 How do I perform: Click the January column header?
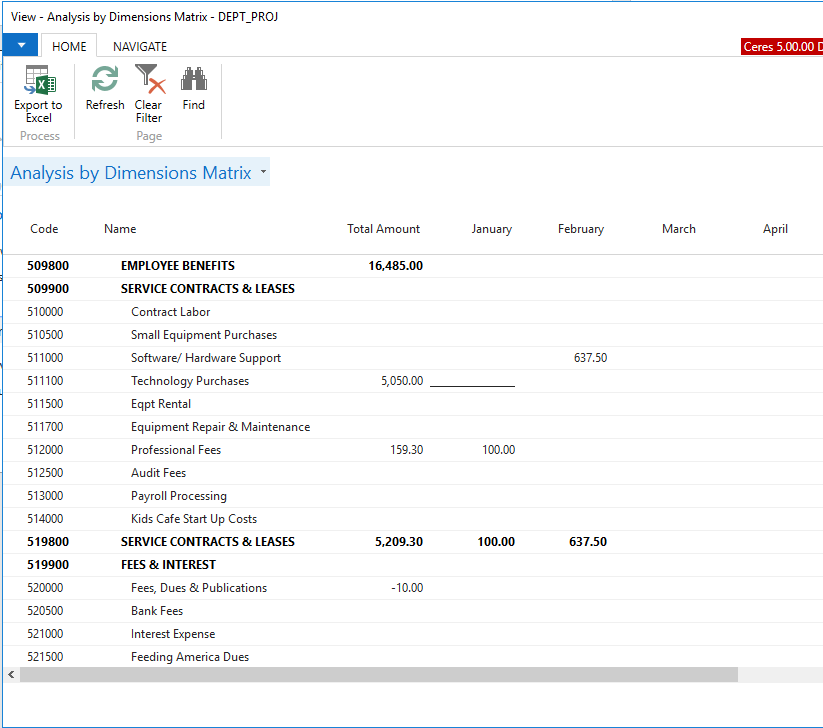point(491,229)
